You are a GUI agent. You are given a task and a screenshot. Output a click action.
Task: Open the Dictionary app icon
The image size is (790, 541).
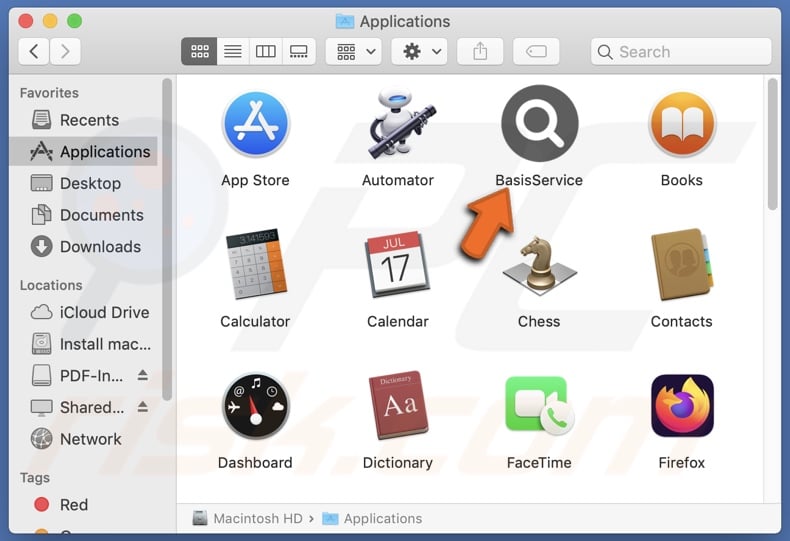pos(398,406)
